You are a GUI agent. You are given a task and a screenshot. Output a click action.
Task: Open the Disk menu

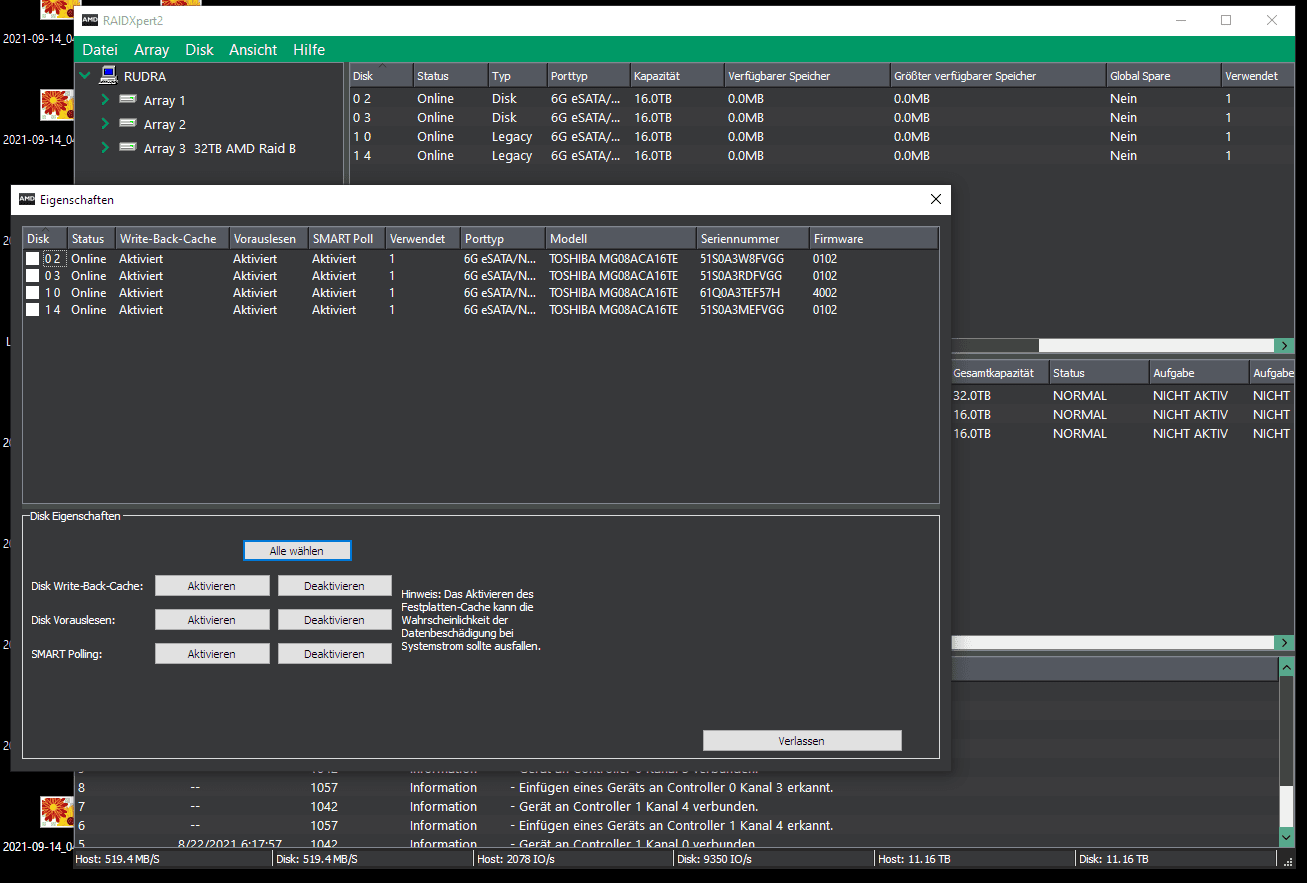pos(200,50)
